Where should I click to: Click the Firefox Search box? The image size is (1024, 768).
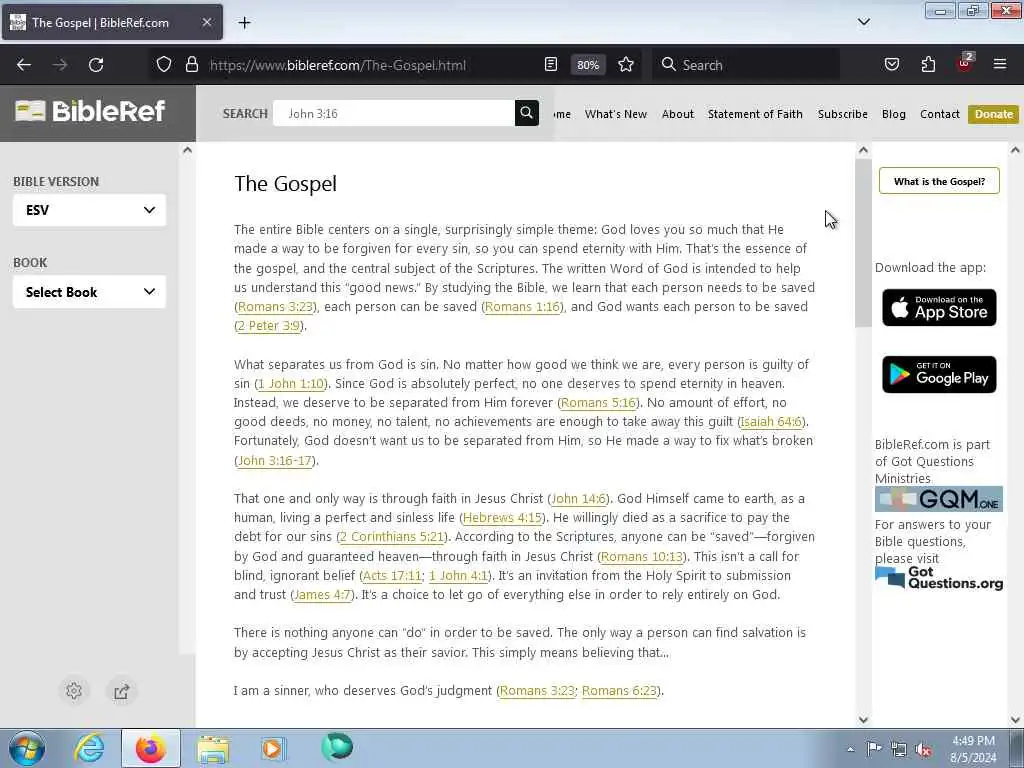(746, 65)
